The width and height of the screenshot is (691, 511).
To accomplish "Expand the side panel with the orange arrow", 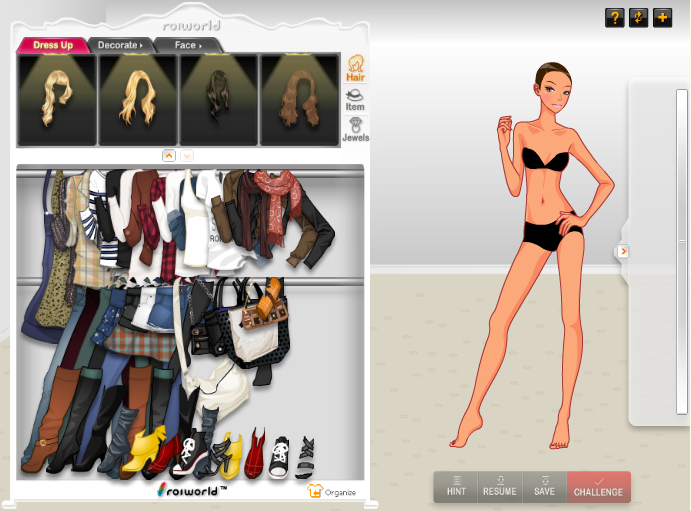I will [x=623, y=252].
